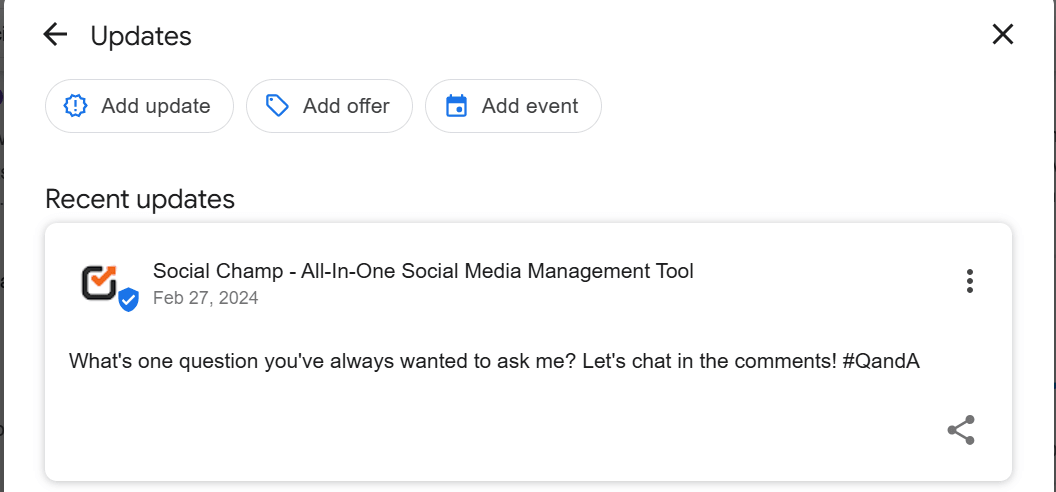Click the Add offer button
Viewport: 1056px width, 492px height.
329,106
